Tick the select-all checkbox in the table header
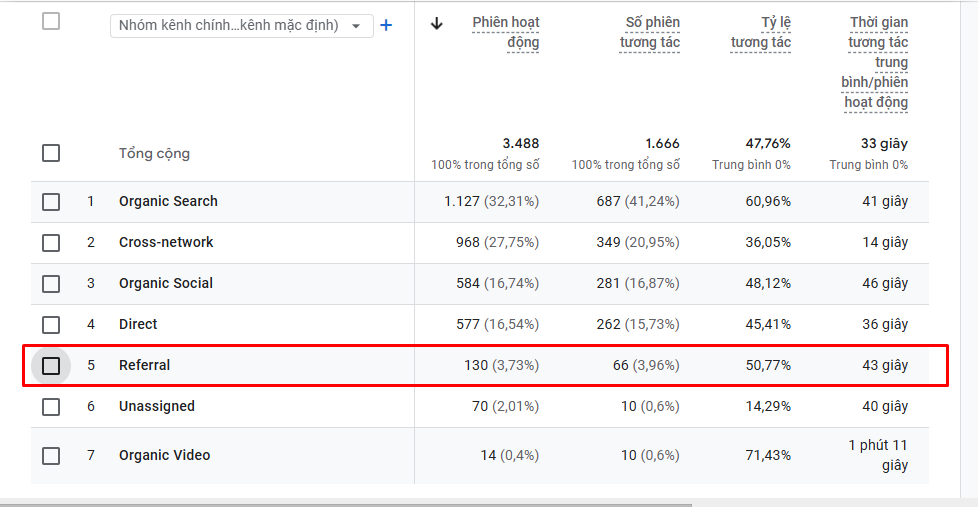Image resolution: width=978 pixels, height=507 pixels. tap(51, 21)
